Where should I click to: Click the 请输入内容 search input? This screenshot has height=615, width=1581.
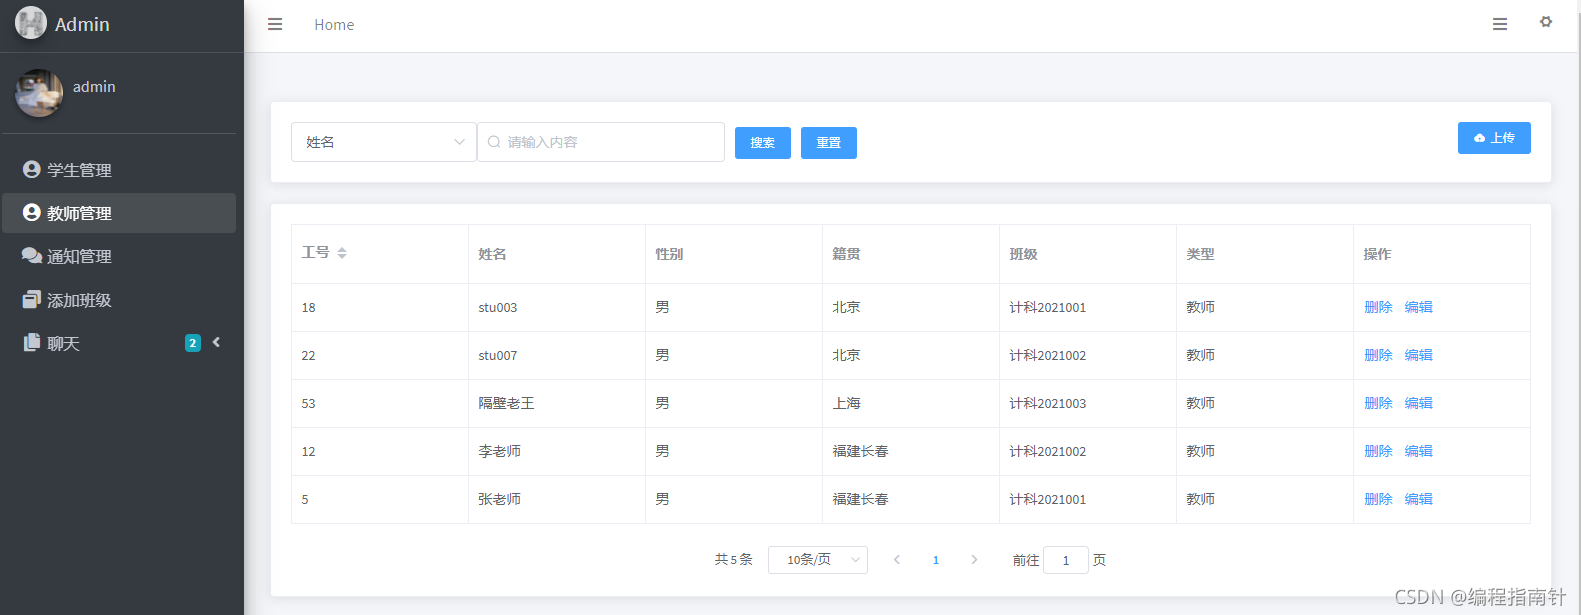point(601,142)
